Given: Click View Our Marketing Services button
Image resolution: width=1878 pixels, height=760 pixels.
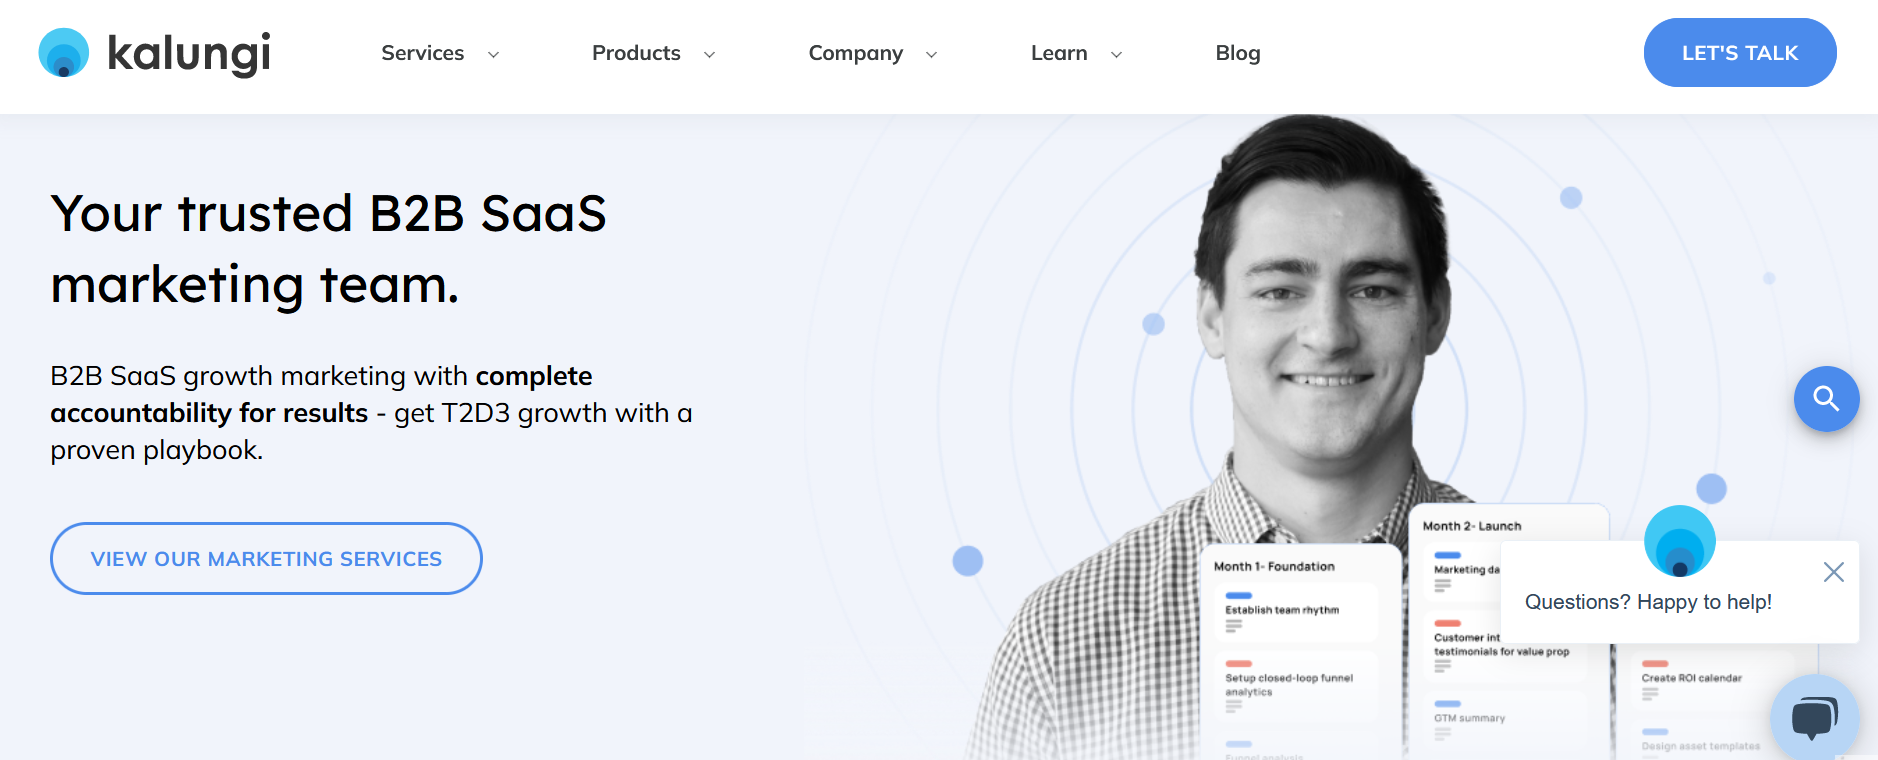Looking at the screenshot, I should (266, 559).
